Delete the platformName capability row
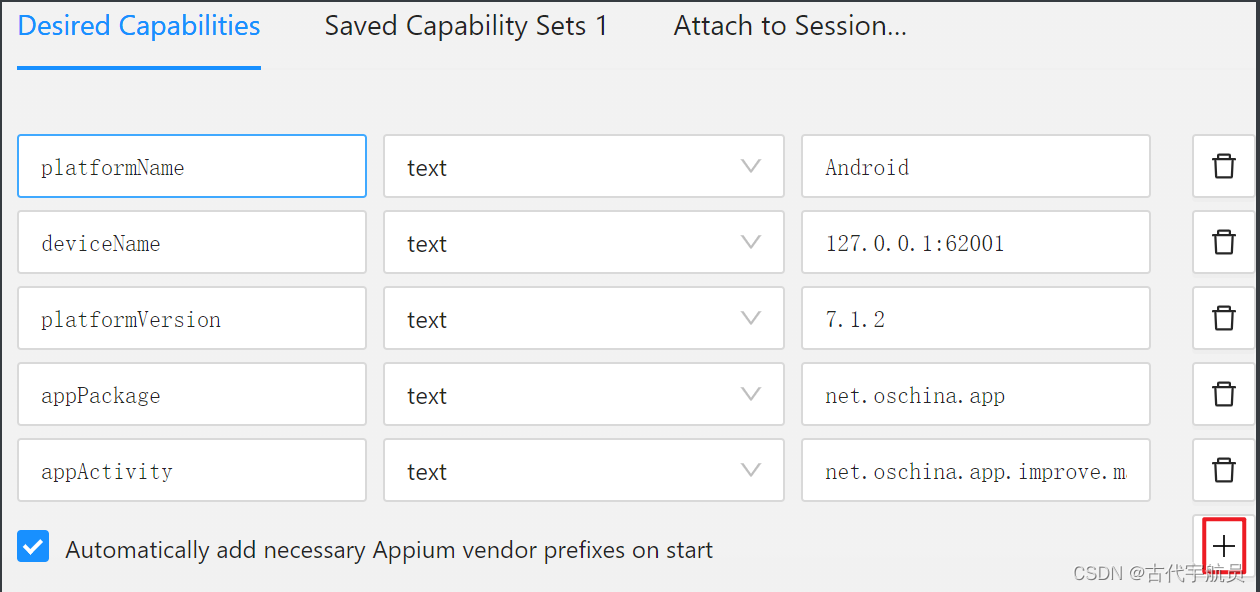The height and width of the screenshot is (592, 1260). pos(1223,166)
